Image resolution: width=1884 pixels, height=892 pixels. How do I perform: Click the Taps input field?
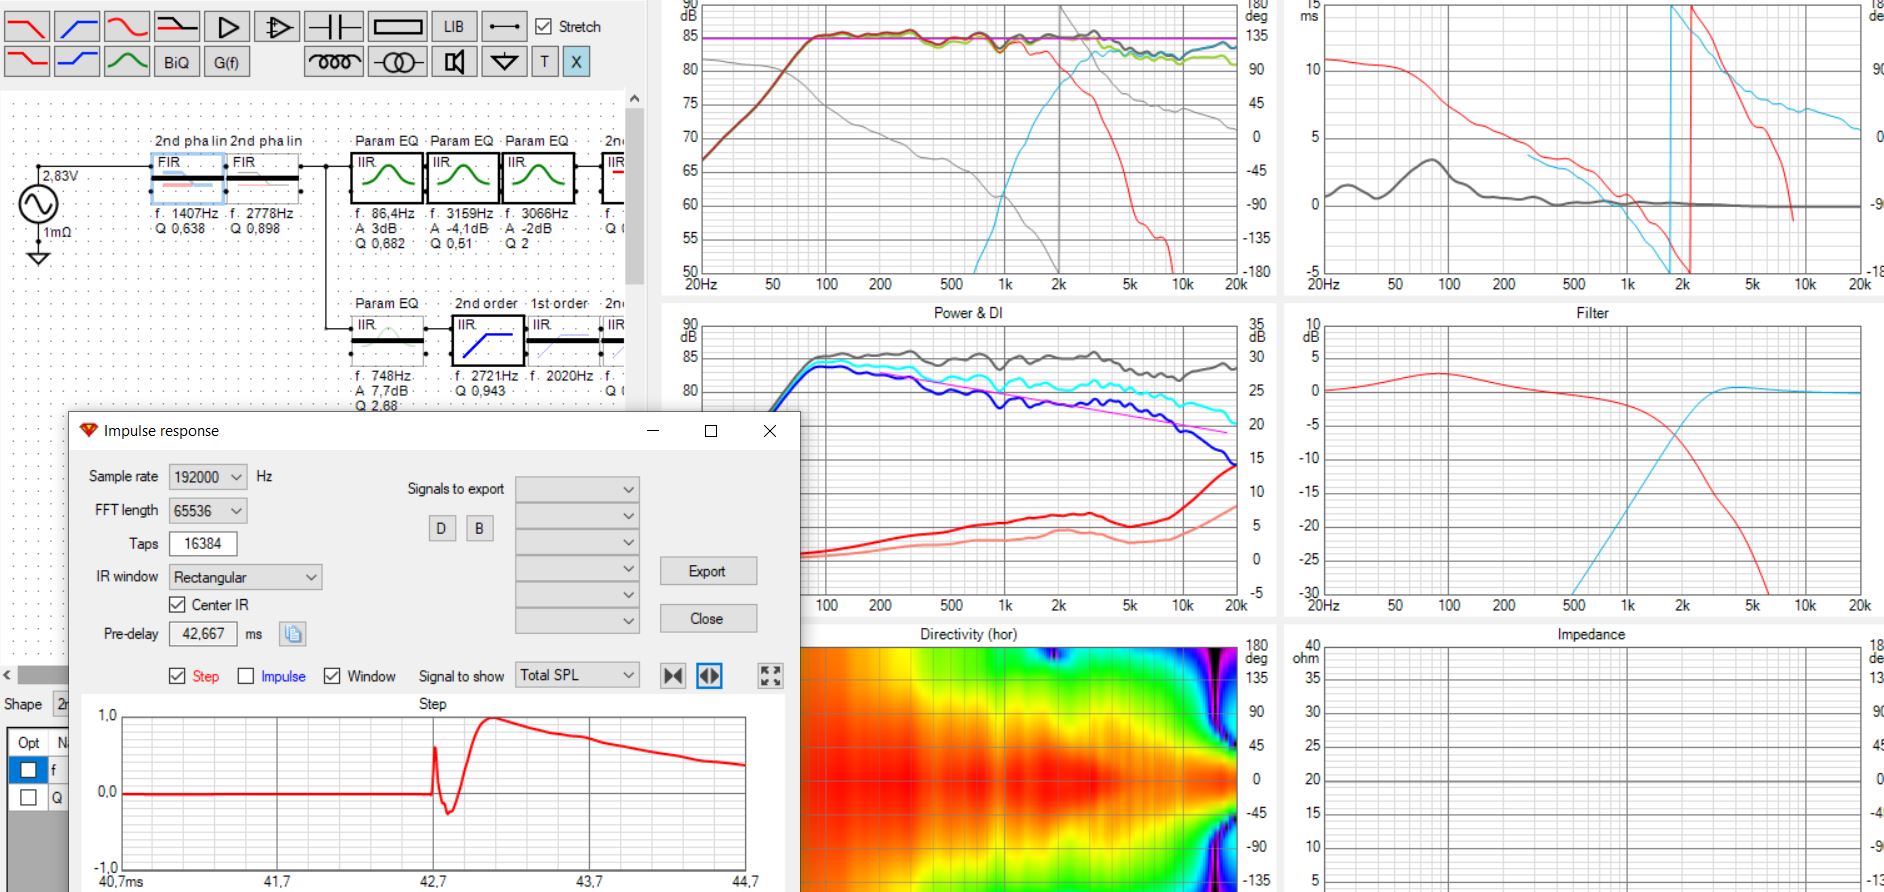tap(203, 544)
